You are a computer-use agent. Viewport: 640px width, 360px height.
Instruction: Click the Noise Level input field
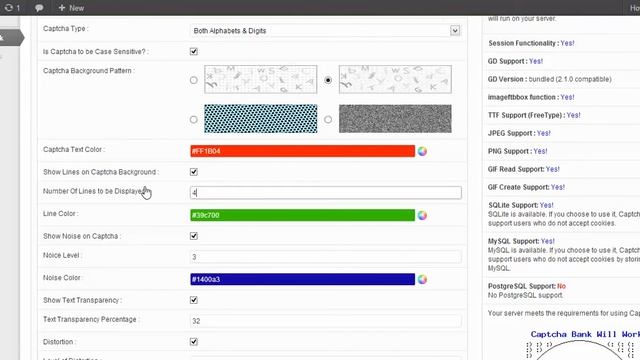326,257
